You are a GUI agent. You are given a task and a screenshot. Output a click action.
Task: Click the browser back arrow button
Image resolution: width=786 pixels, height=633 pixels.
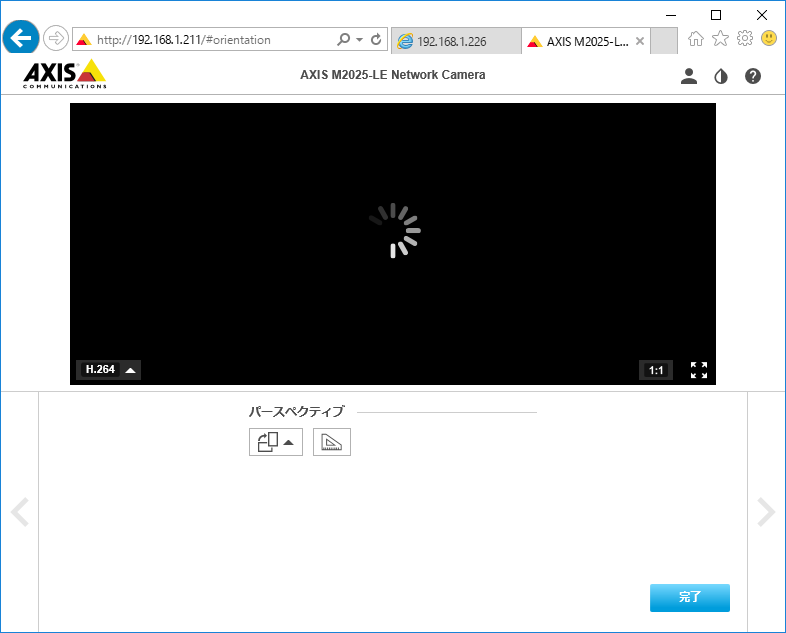pyautogui.click(x=21, y=38)
